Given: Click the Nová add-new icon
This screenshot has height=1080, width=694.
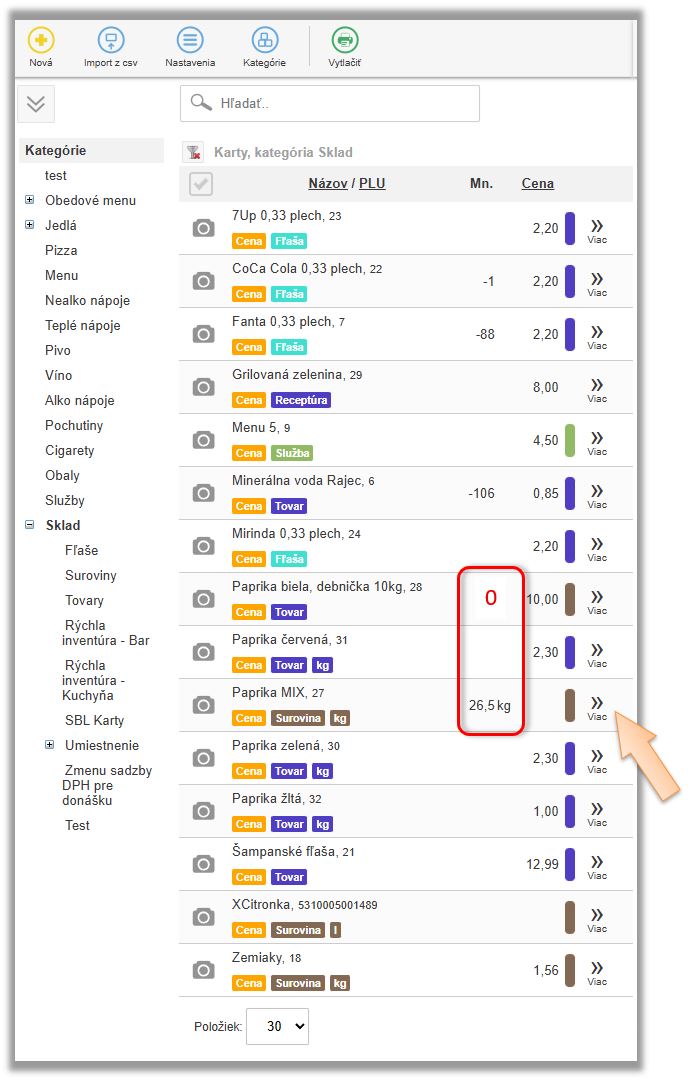Looking at the screenshot, I should pyautogui.click(x=41, y=41).
